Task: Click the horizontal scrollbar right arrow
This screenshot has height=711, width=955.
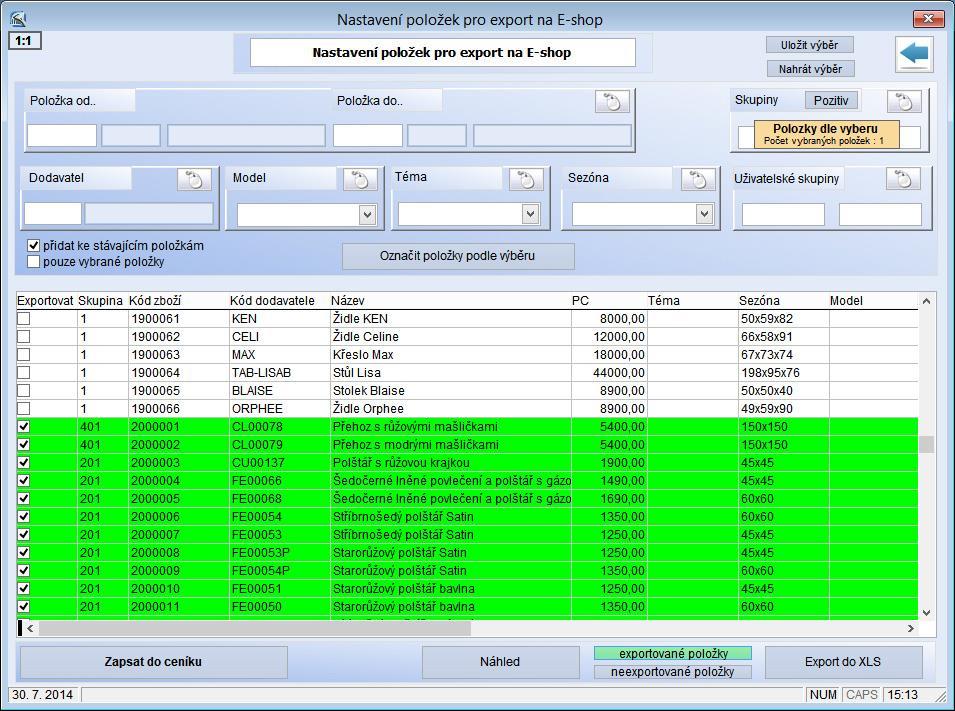Action: pos(911,628)
